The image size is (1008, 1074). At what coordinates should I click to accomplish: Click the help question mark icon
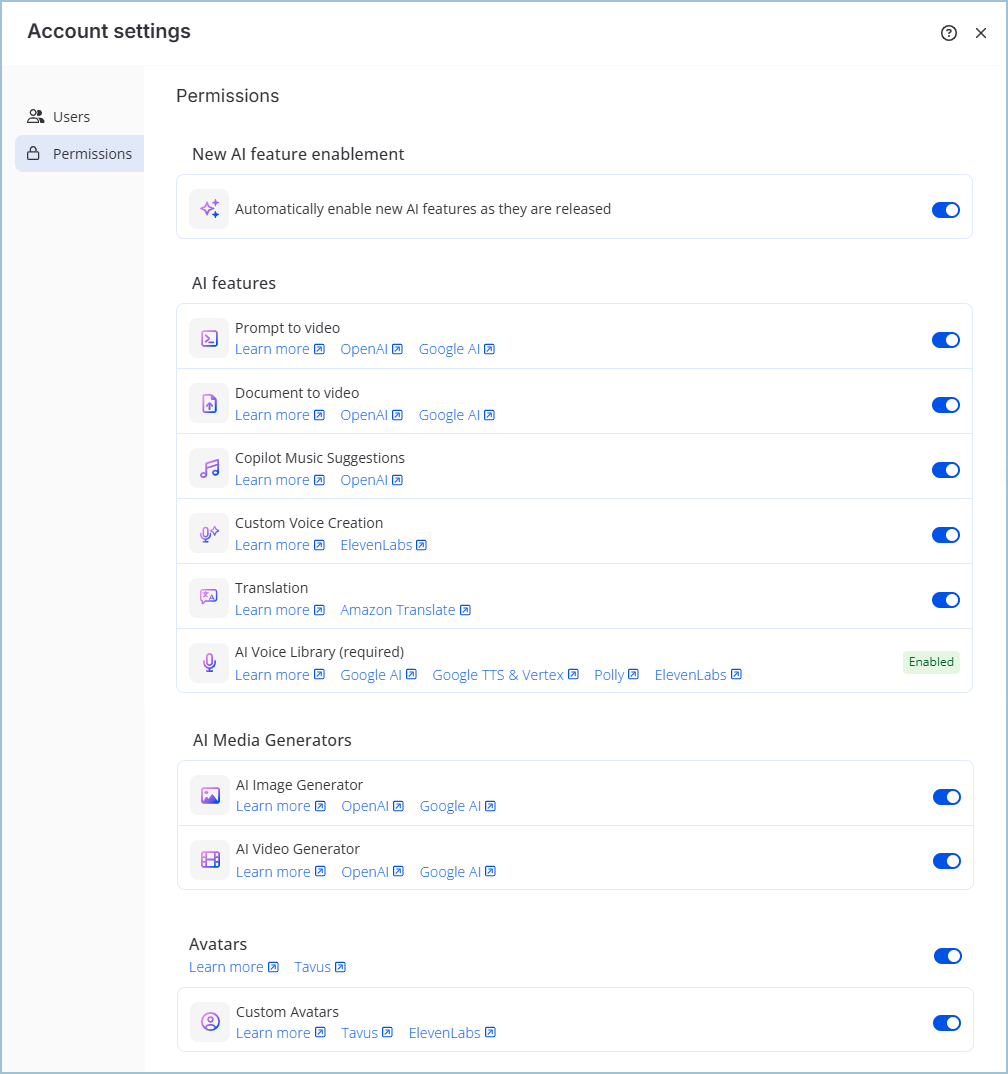pos(948,33)
